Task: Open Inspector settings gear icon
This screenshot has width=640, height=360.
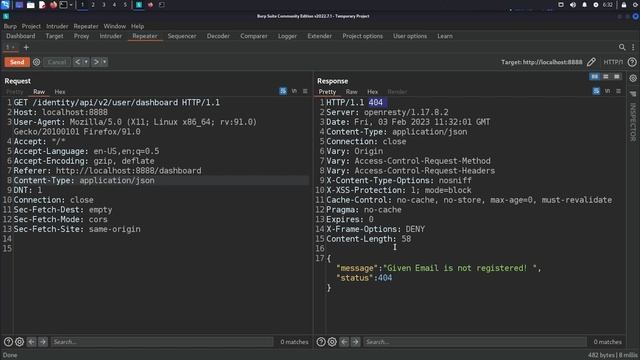Action: point(633,78)
